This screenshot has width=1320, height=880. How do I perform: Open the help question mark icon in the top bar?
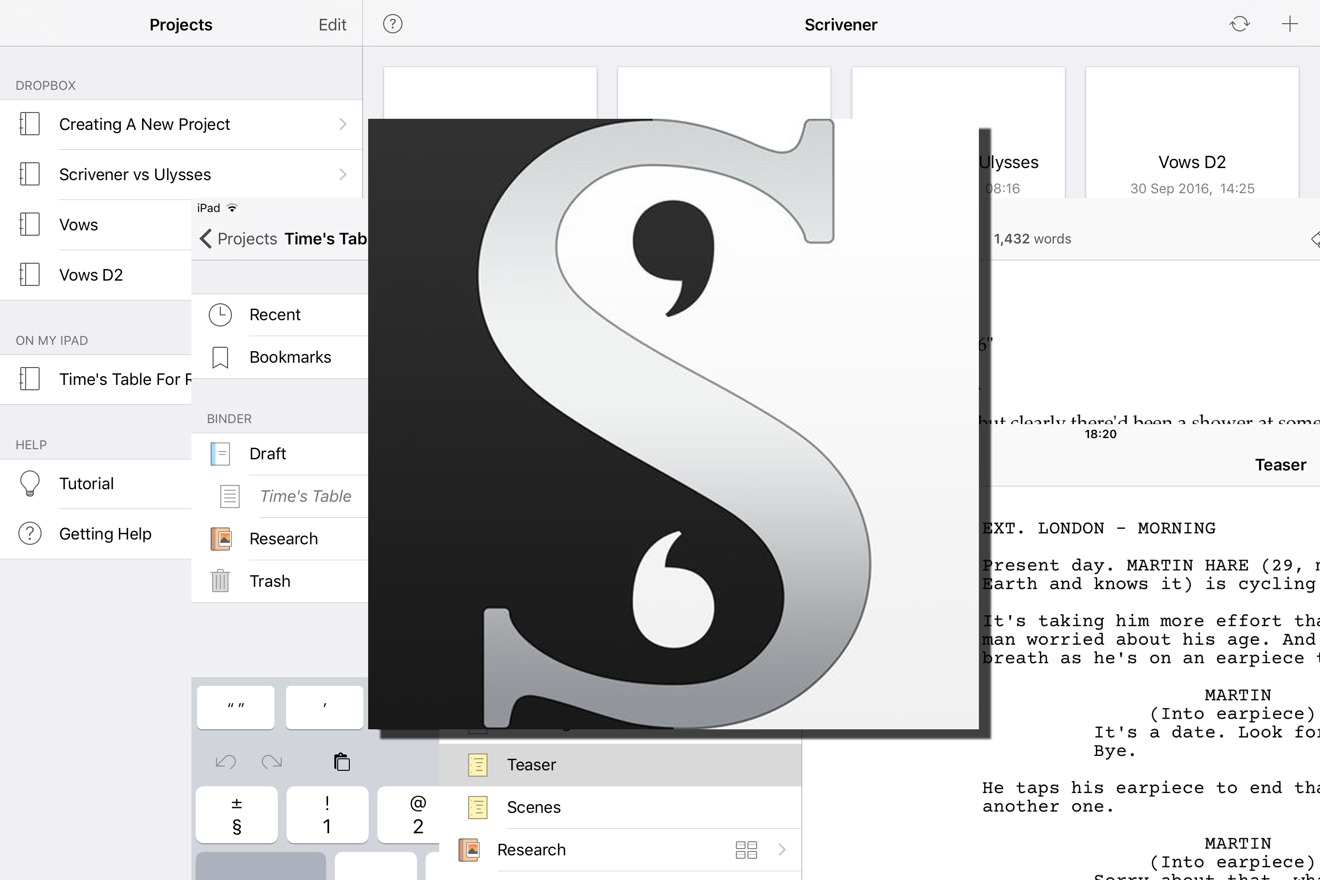393,24
